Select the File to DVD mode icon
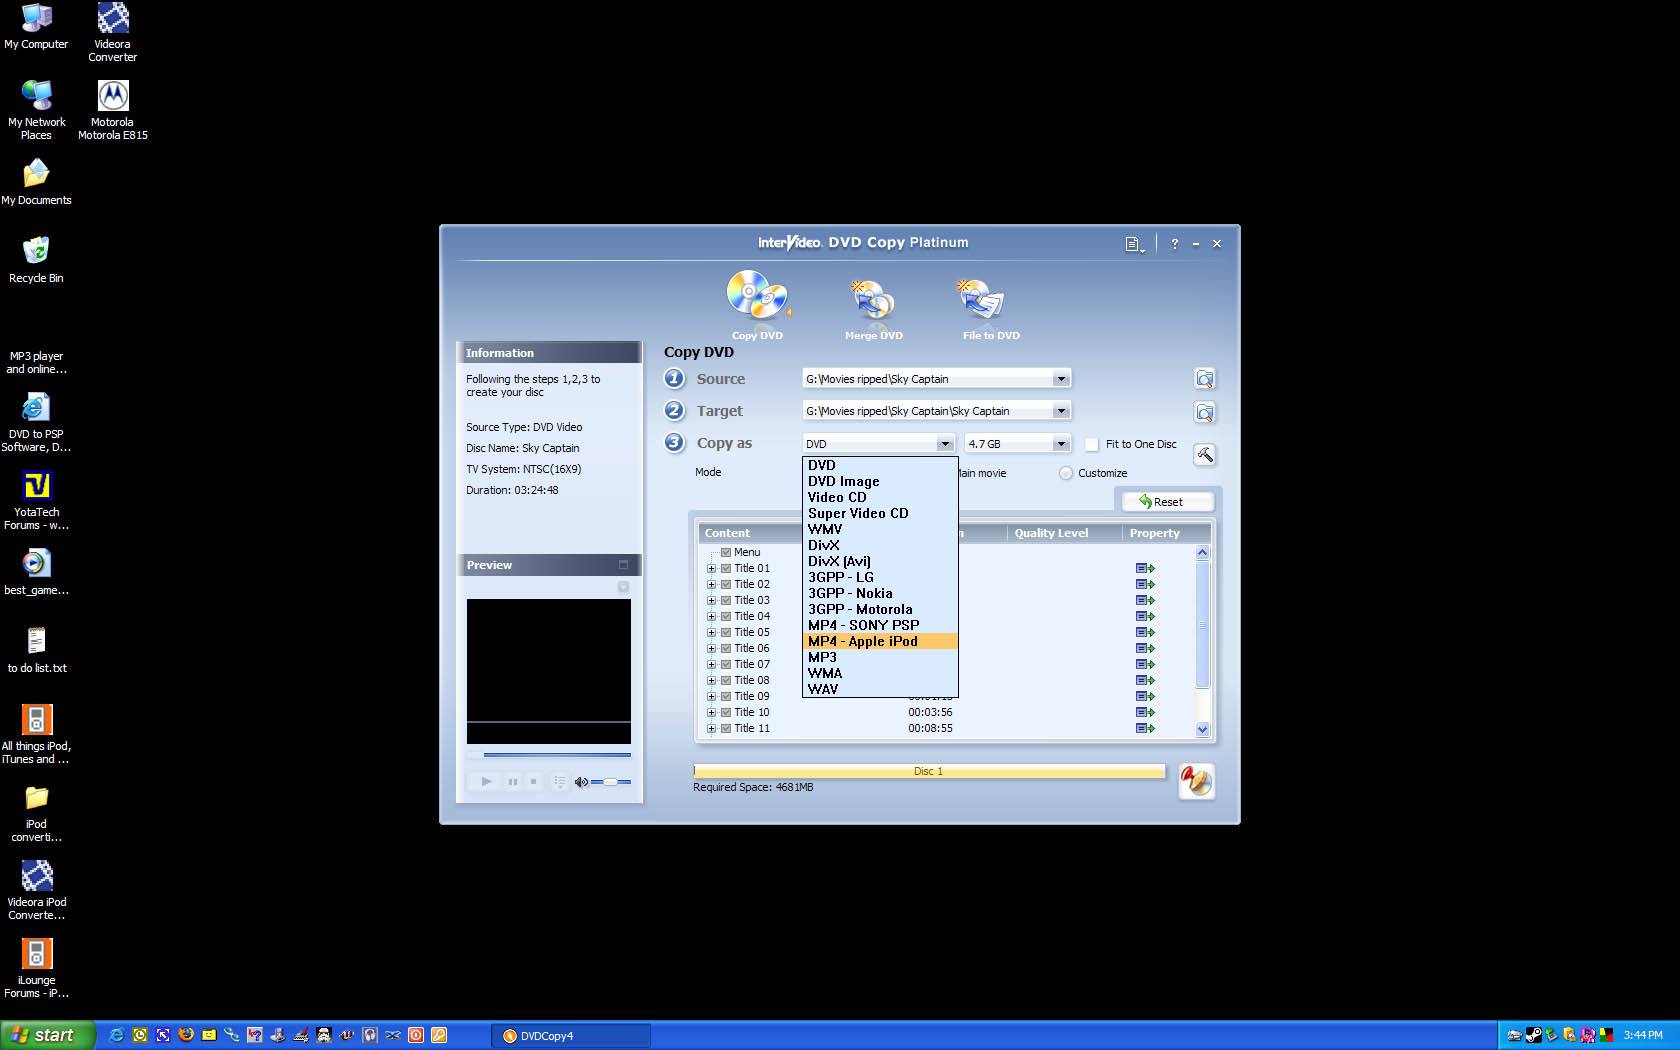Viewport: 1680px width, 1050px height. 981,299
